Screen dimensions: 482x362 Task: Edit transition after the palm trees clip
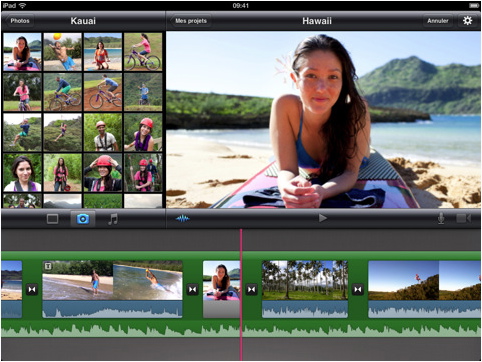(x=358, y=289)
